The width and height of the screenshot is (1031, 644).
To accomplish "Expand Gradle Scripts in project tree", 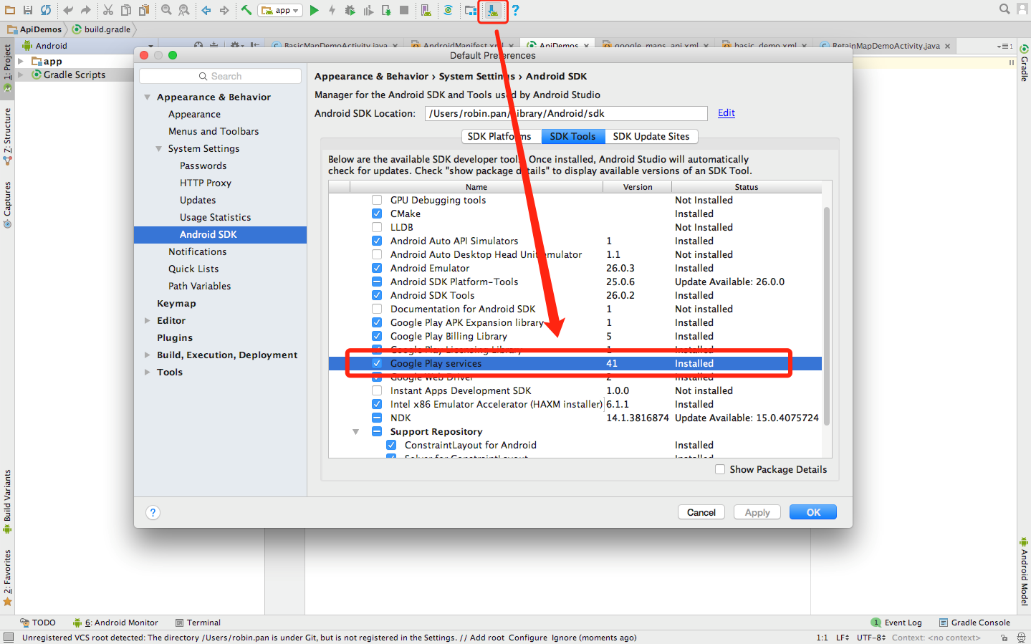I will pyautogui.click(x=21, y=74).
